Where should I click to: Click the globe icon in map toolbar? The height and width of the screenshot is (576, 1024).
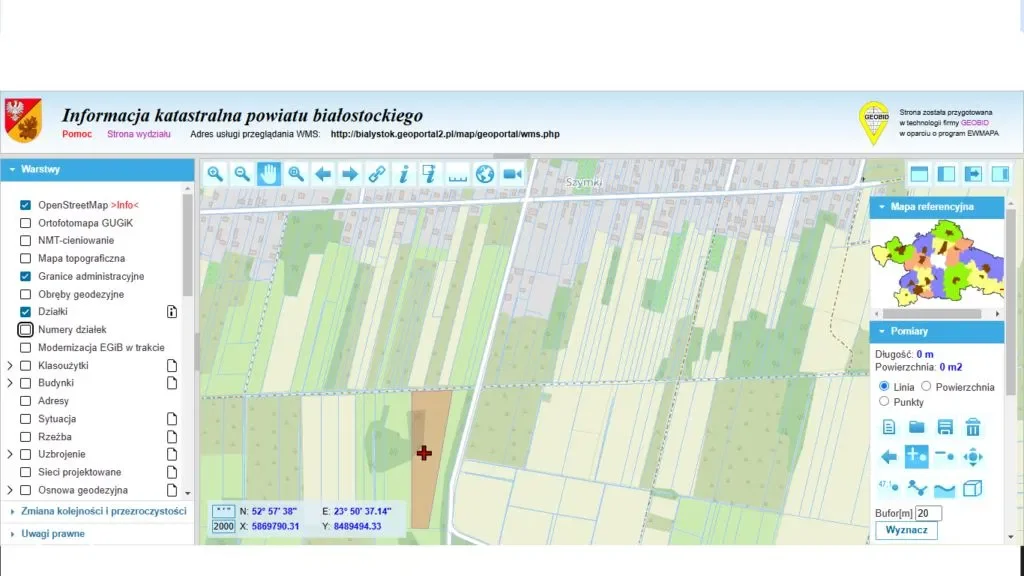[485, 174]
